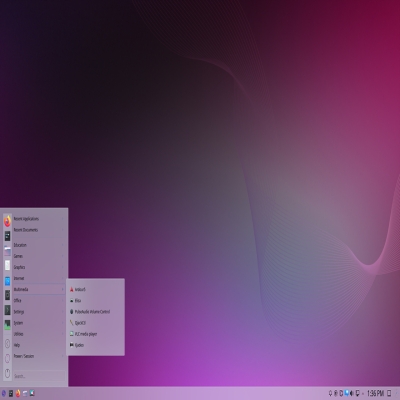400x400 pixels.
Task: Open the Help menu entry
Action: [39, 345]
